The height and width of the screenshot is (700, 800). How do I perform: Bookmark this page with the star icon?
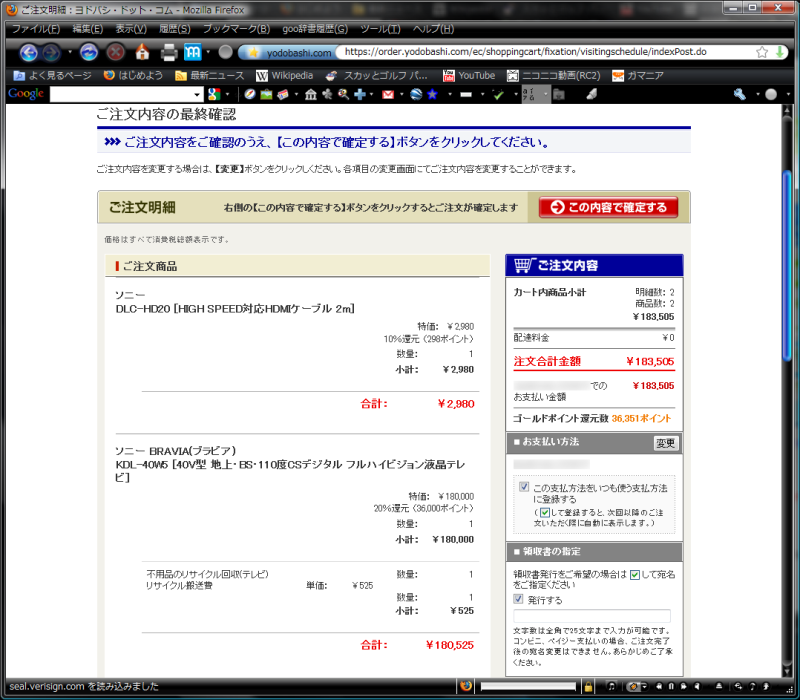coord(762,52)
